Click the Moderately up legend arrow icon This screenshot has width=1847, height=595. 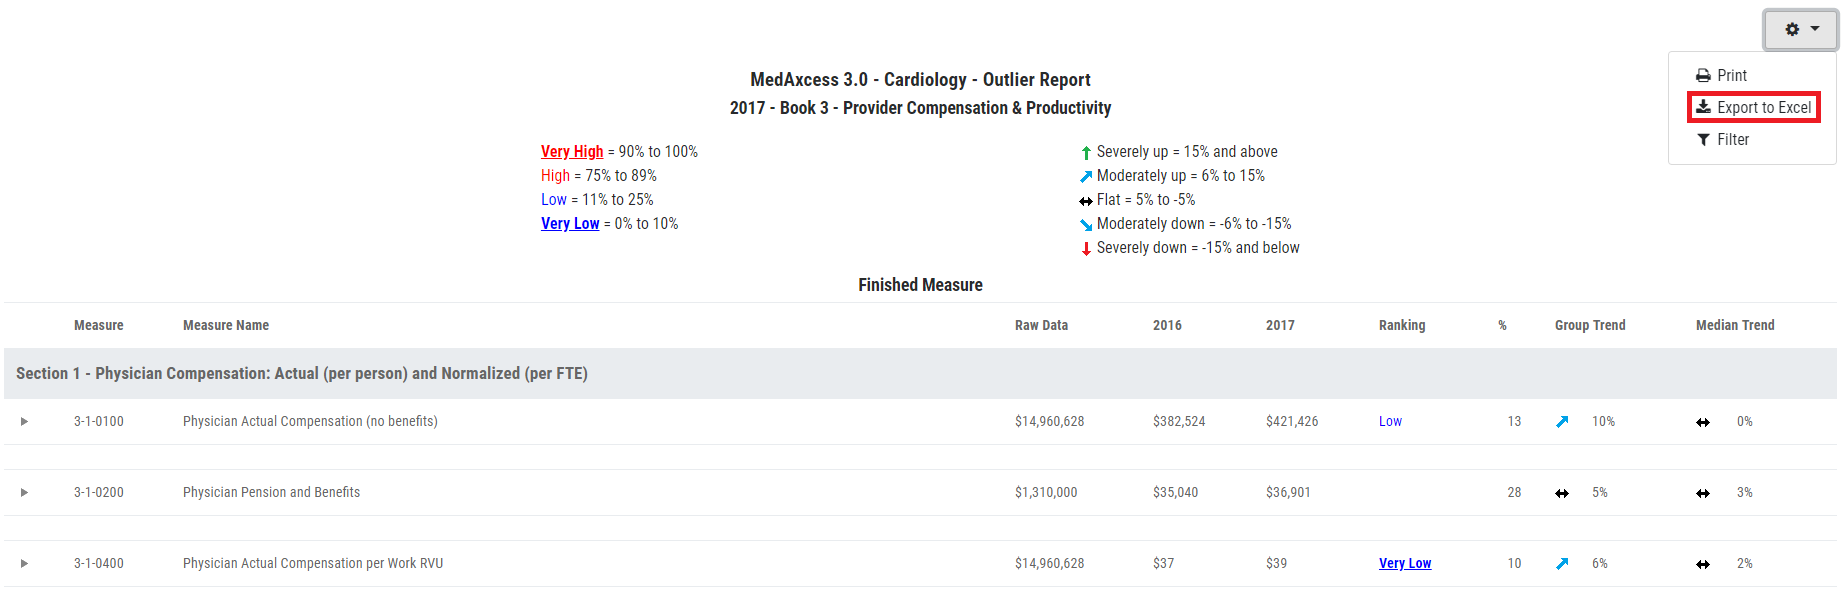[1086, 177]
